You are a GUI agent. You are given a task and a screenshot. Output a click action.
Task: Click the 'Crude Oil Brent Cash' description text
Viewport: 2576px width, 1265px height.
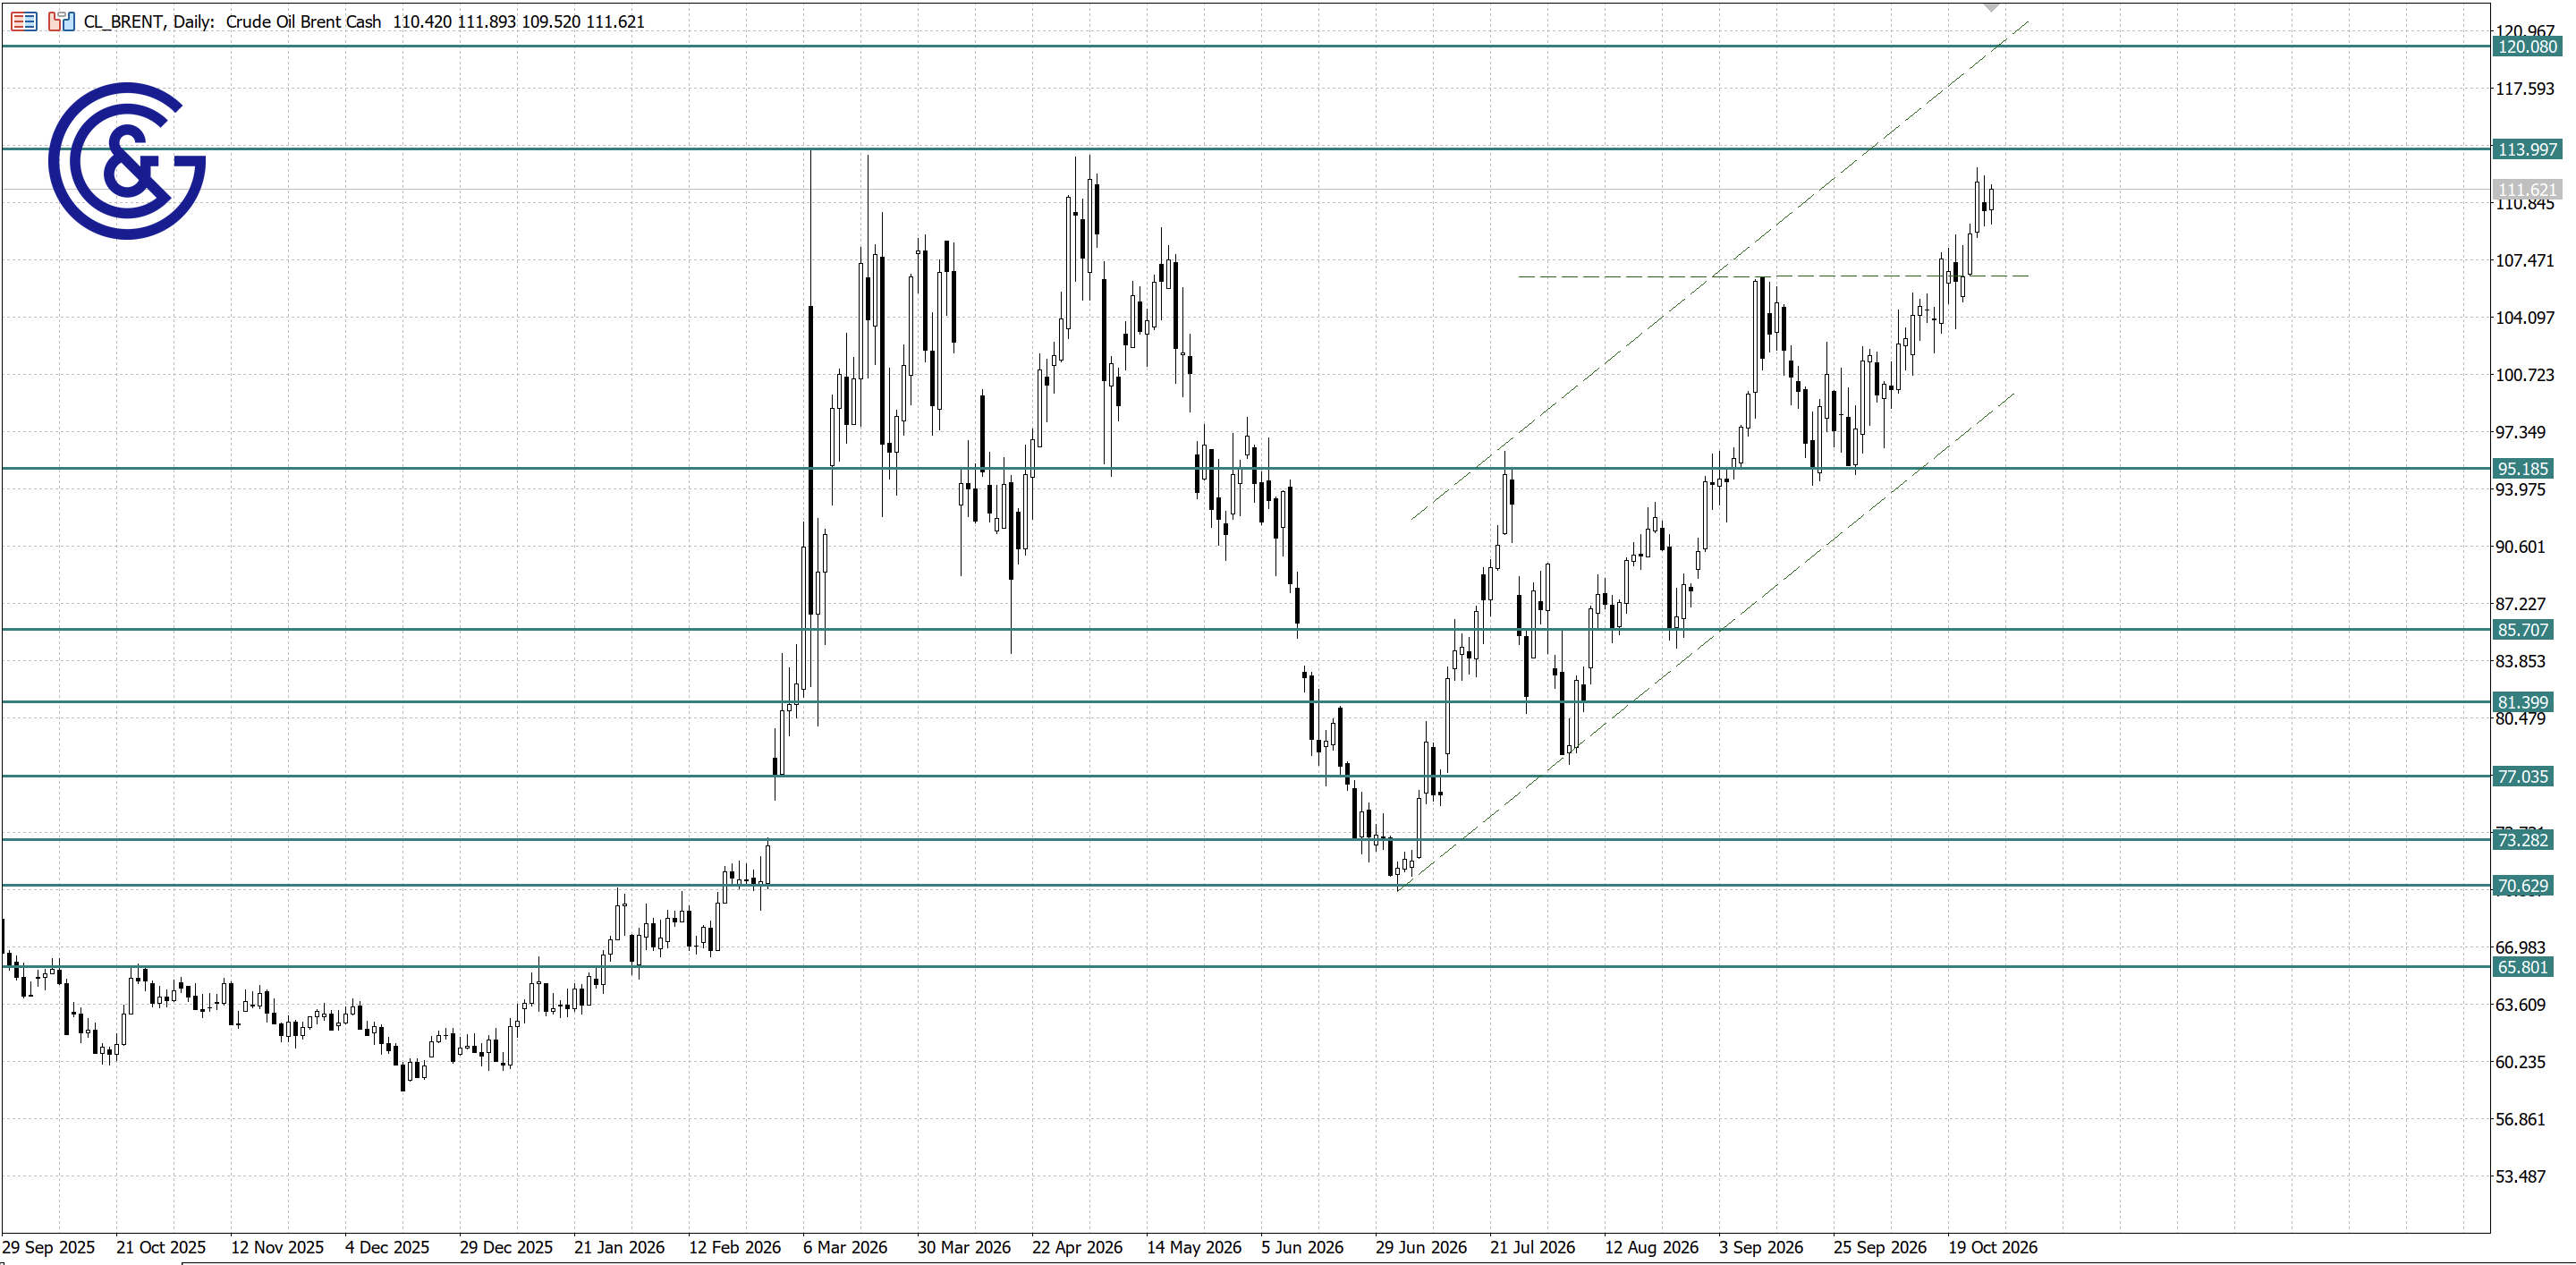pyautogui.click(x=303, y=21)
